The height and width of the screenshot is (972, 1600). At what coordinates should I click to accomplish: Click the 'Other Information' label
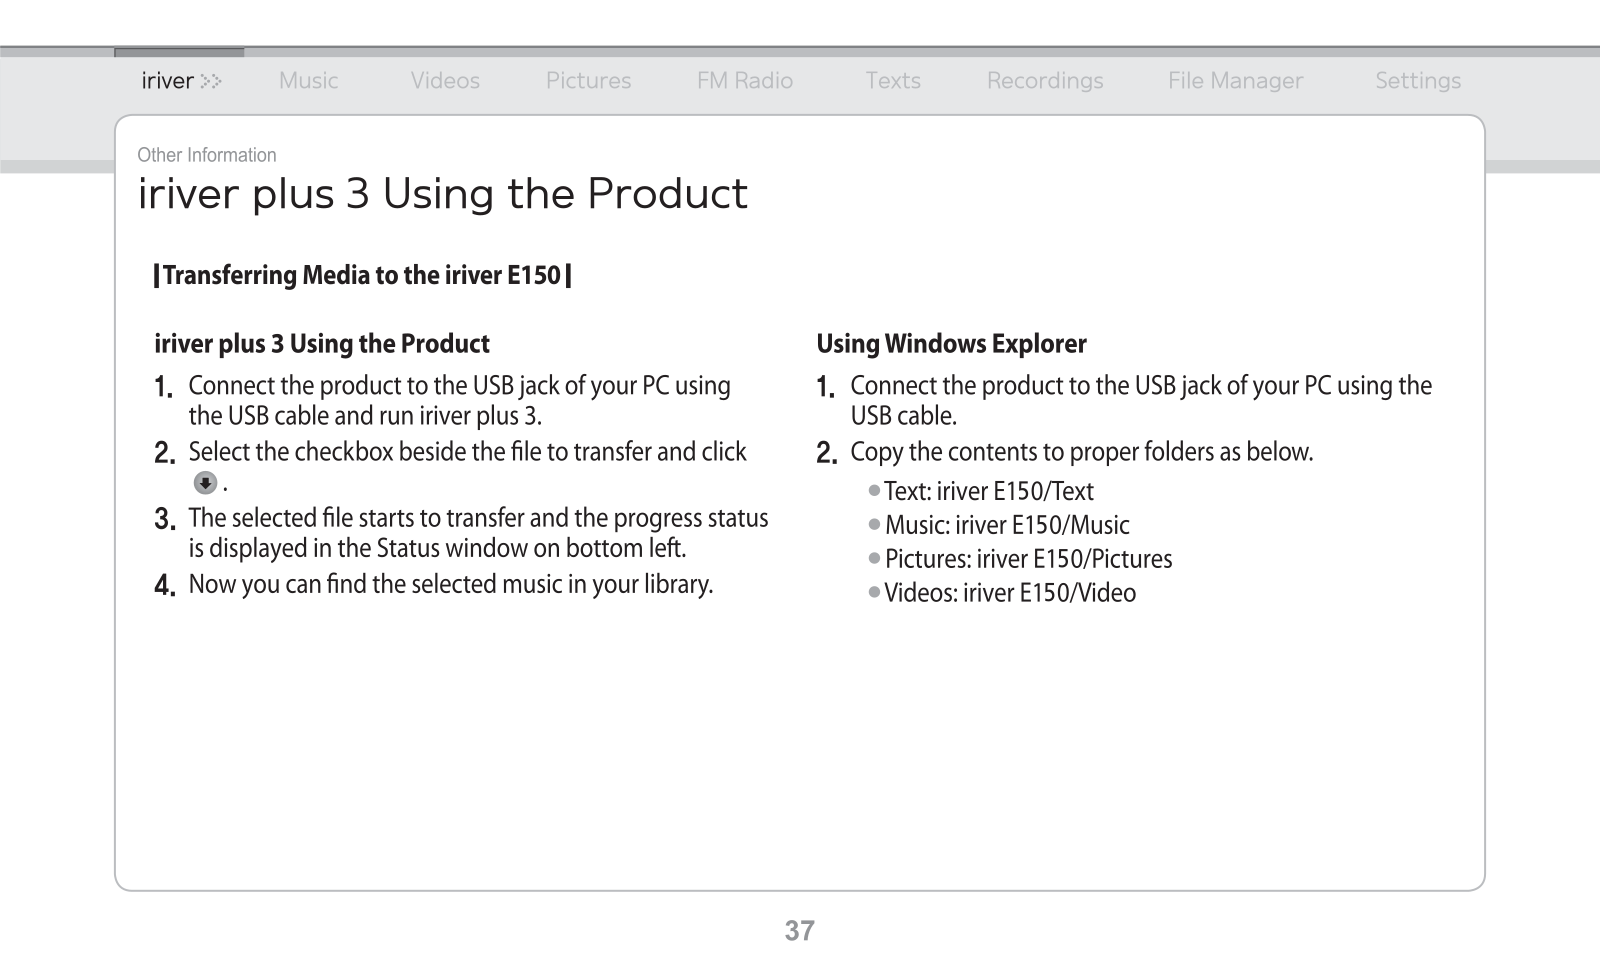[x=207, y=155]
